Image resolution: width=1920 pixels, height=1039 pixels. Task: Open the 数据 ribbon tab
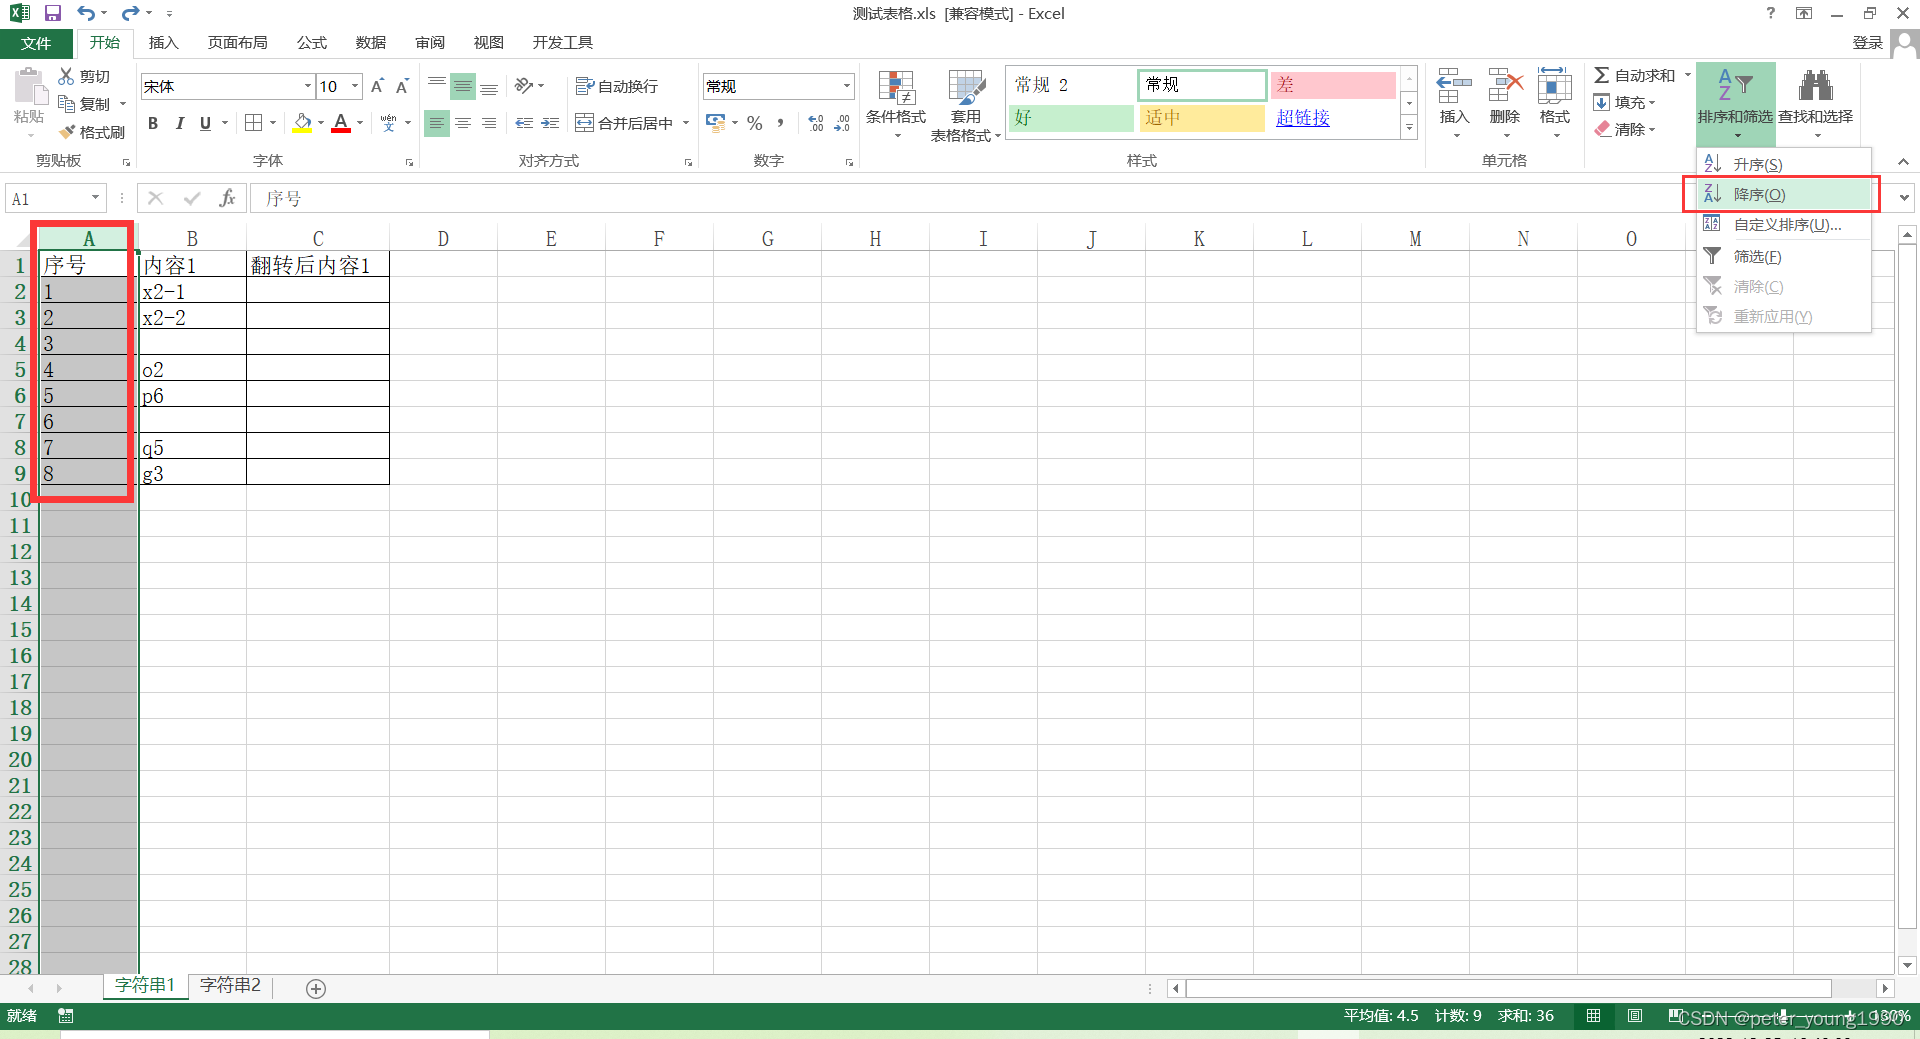[x=371, y=42]
